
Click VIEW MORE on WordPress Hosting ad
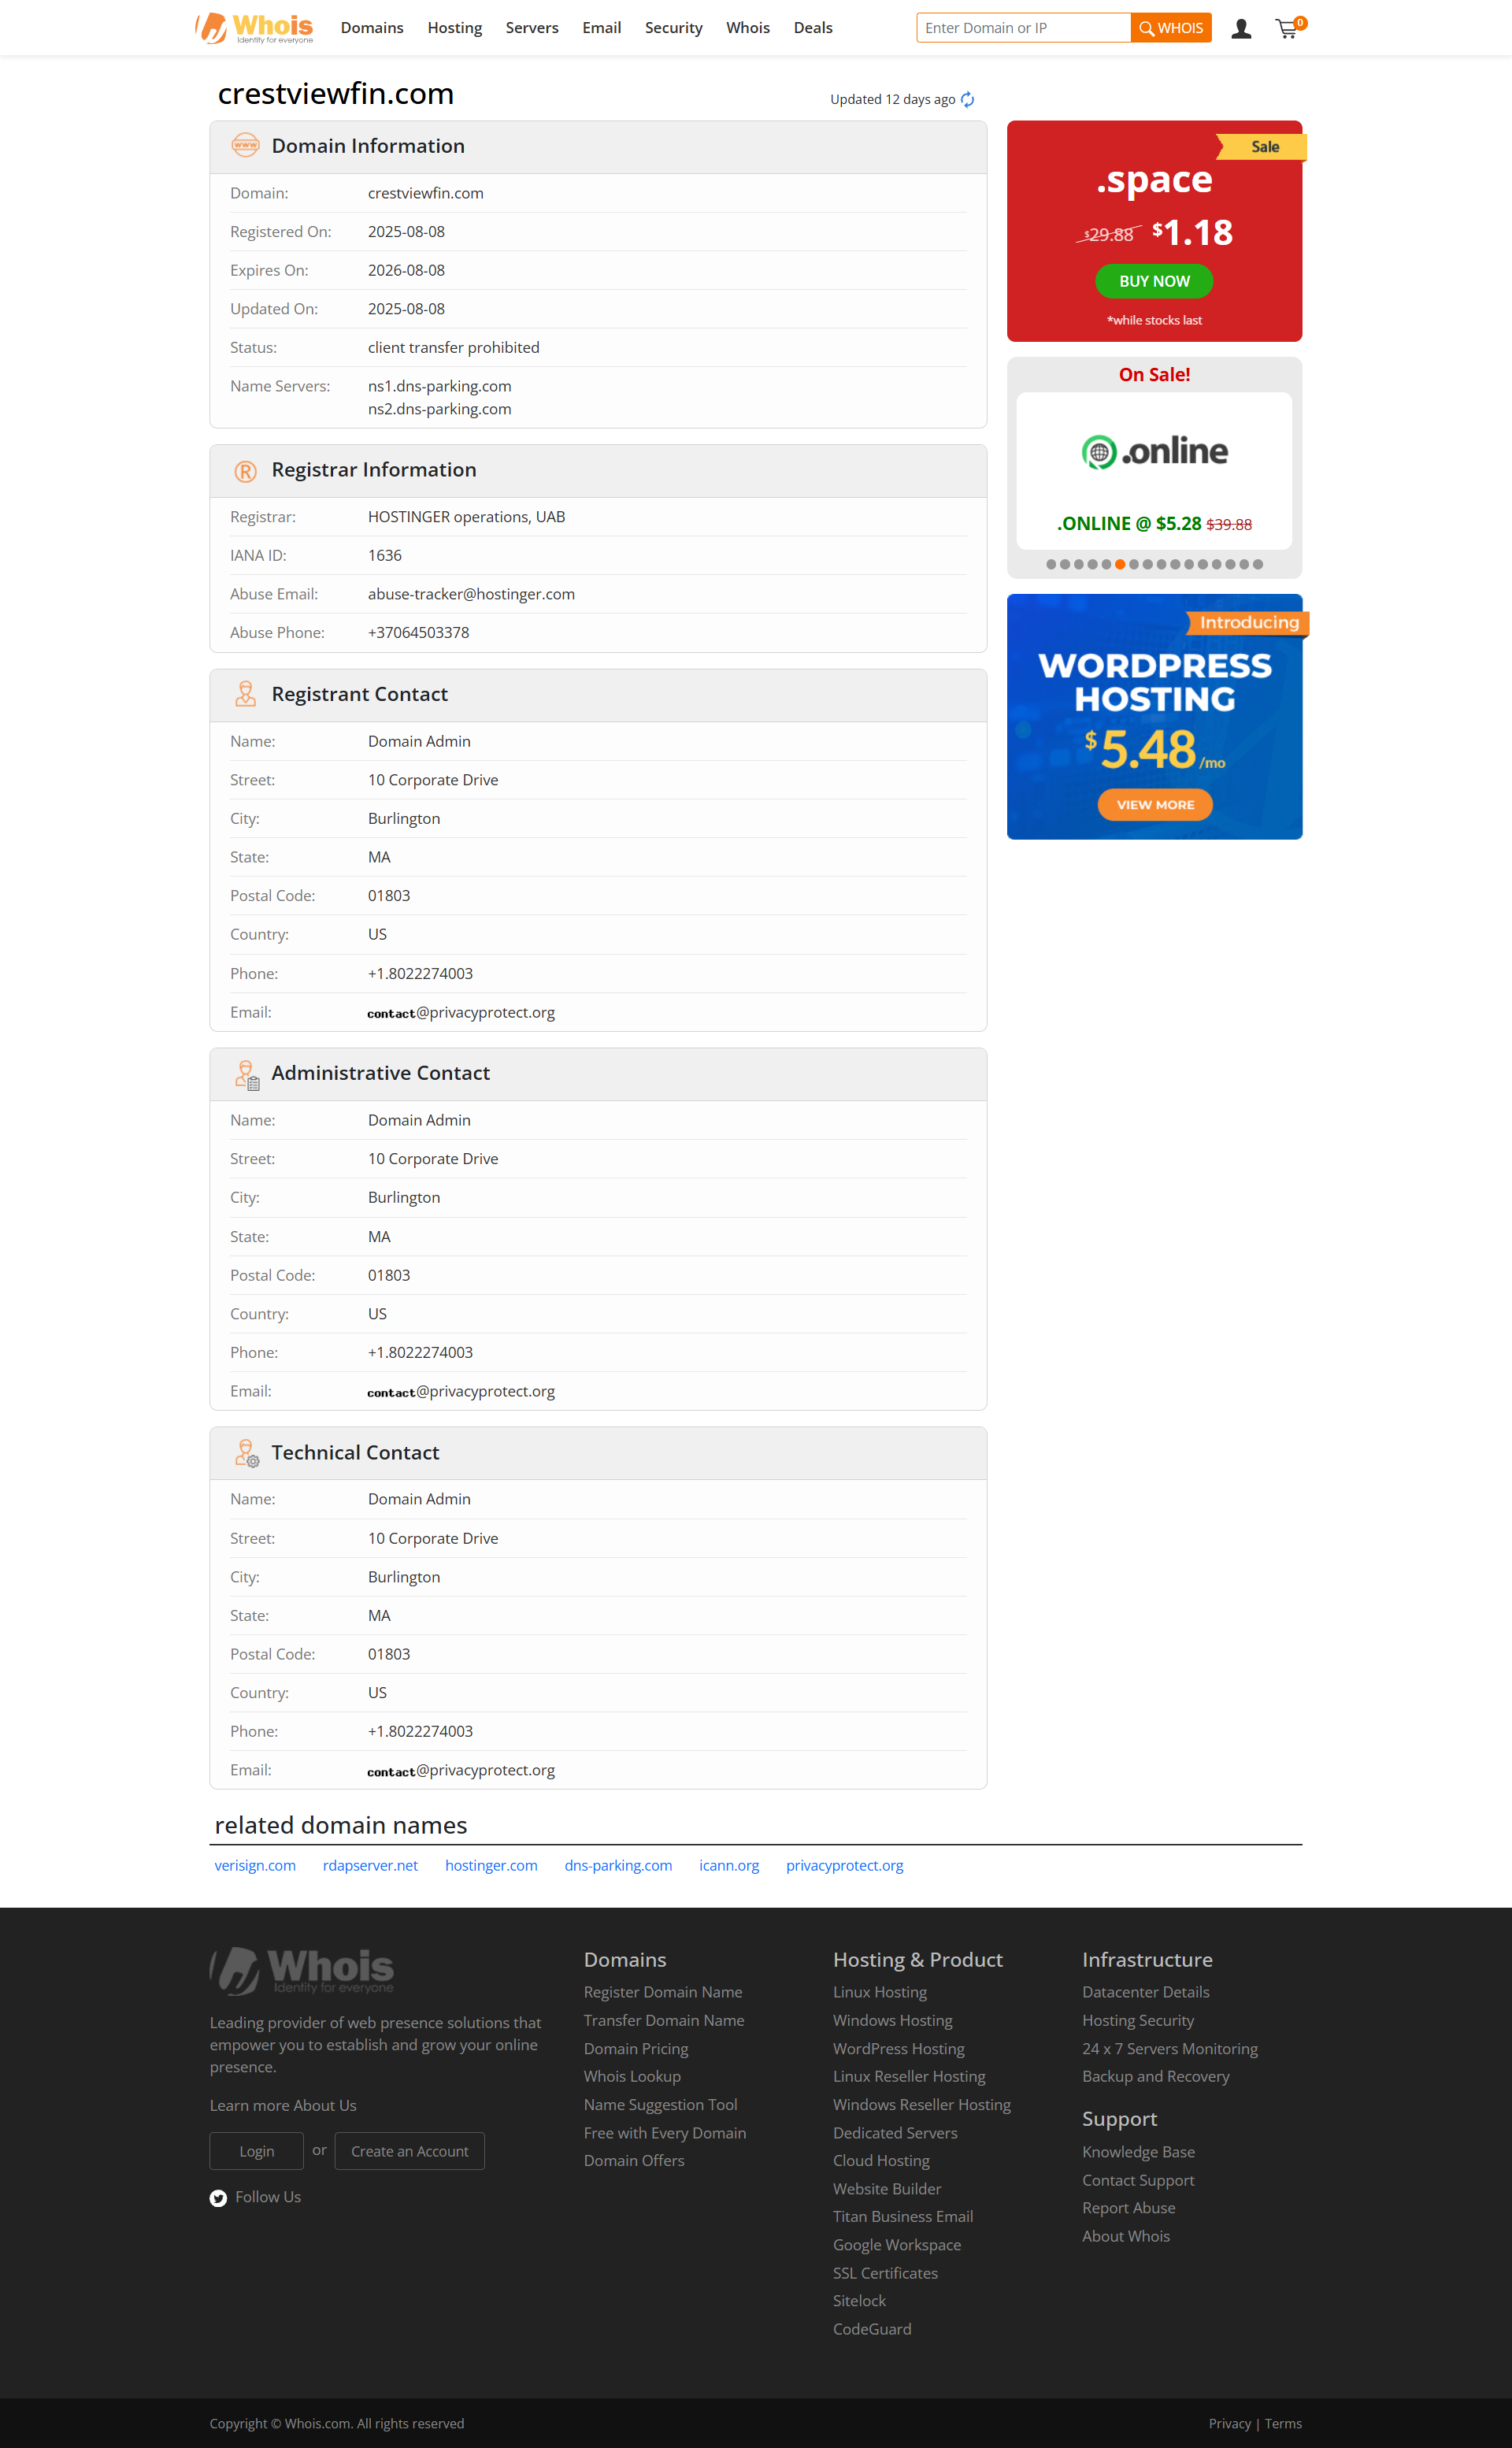pyautogui.click(x=1155, y=804)
